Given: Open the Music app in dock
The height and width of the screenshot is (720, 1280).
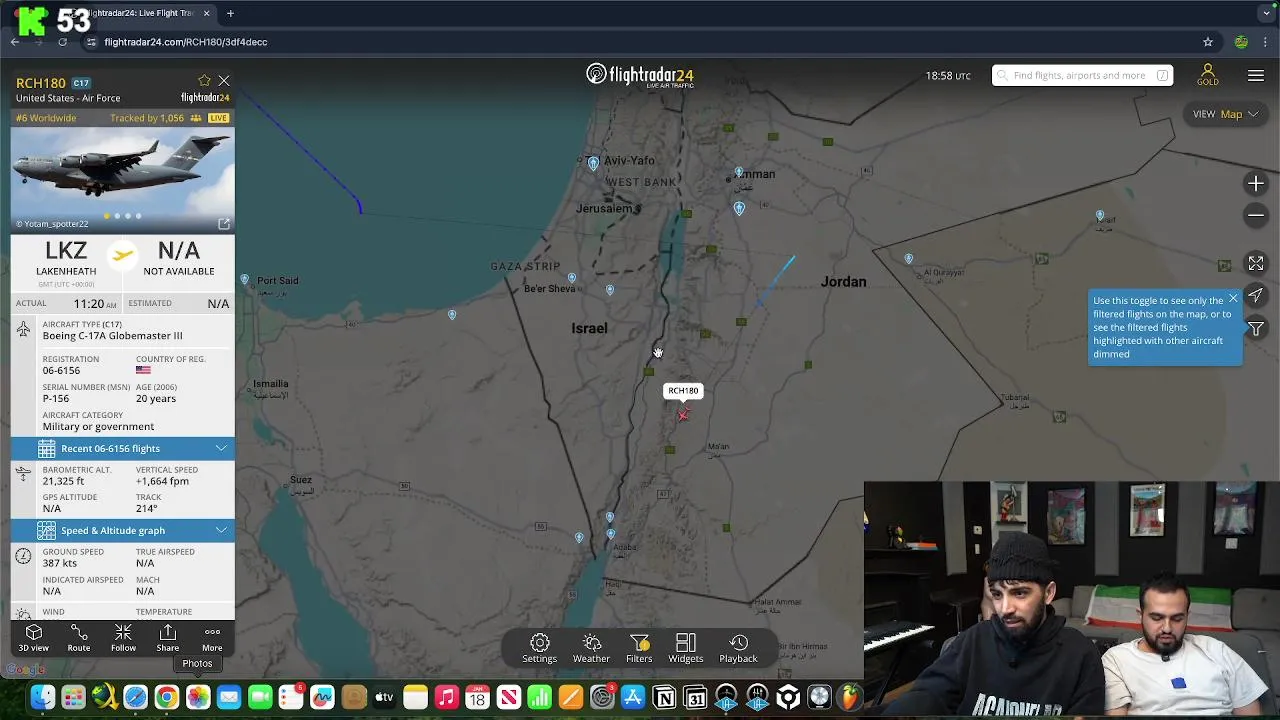Looking at the screenshot, I should pyautogui.click(x=446, y=697).
